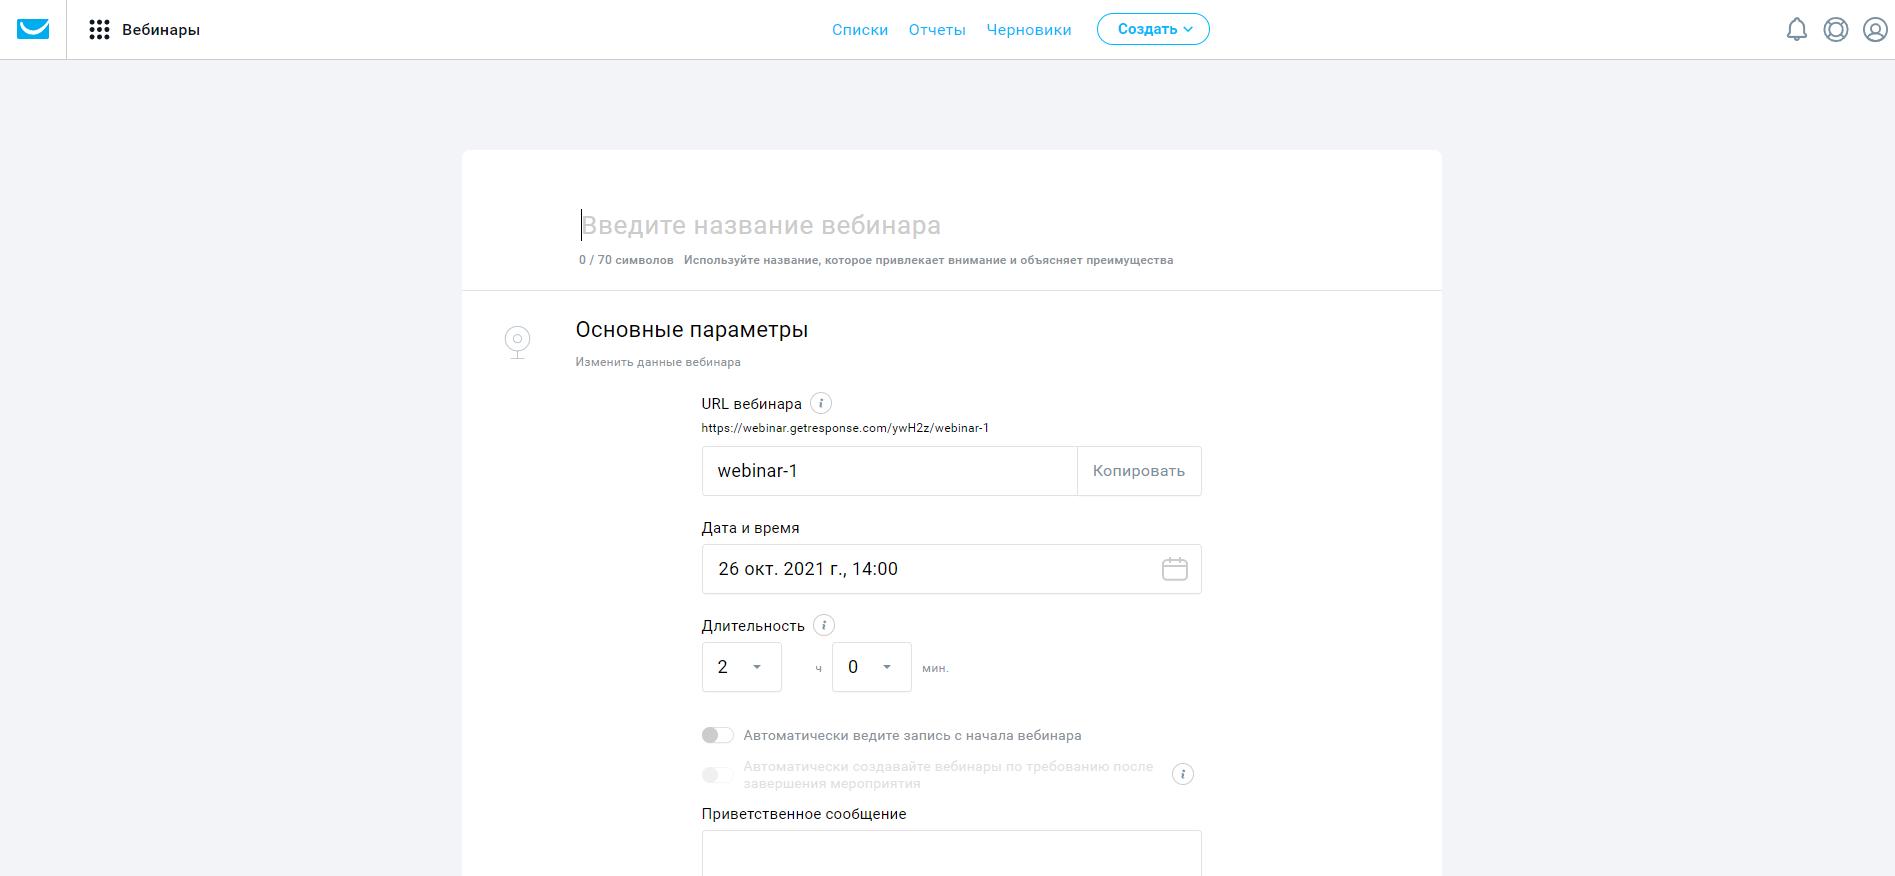Click the 0 / 70 символов counter
1895x876 pixels.
pyautogui.click(x=626, y=260)
